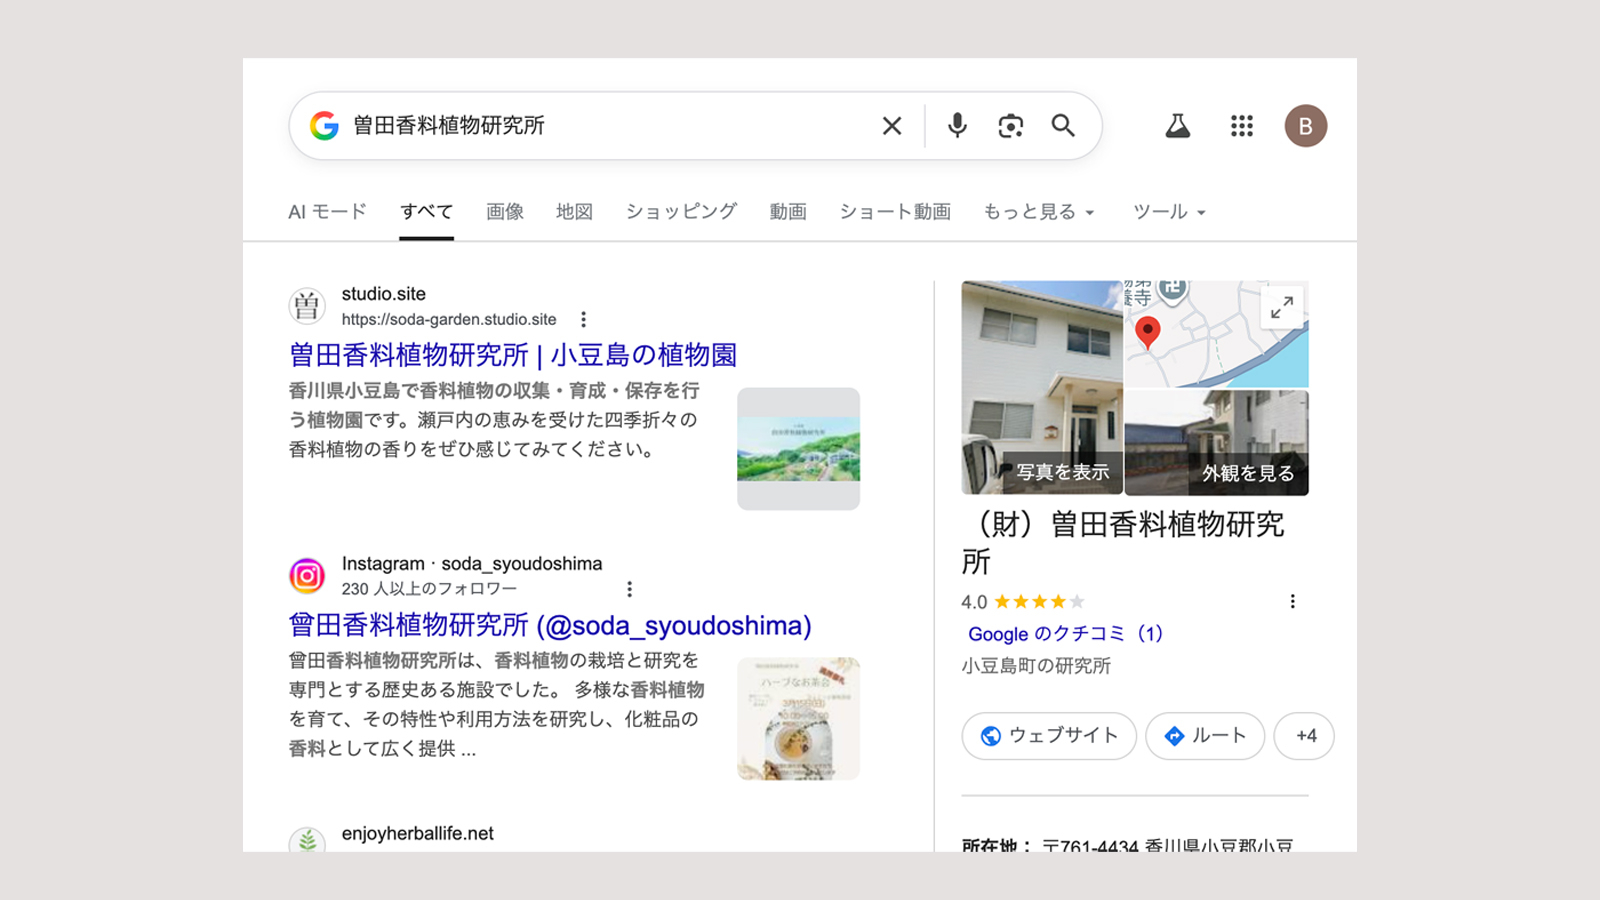
Task: Open Google apps grid
Action: click(x=1242, y=126)
